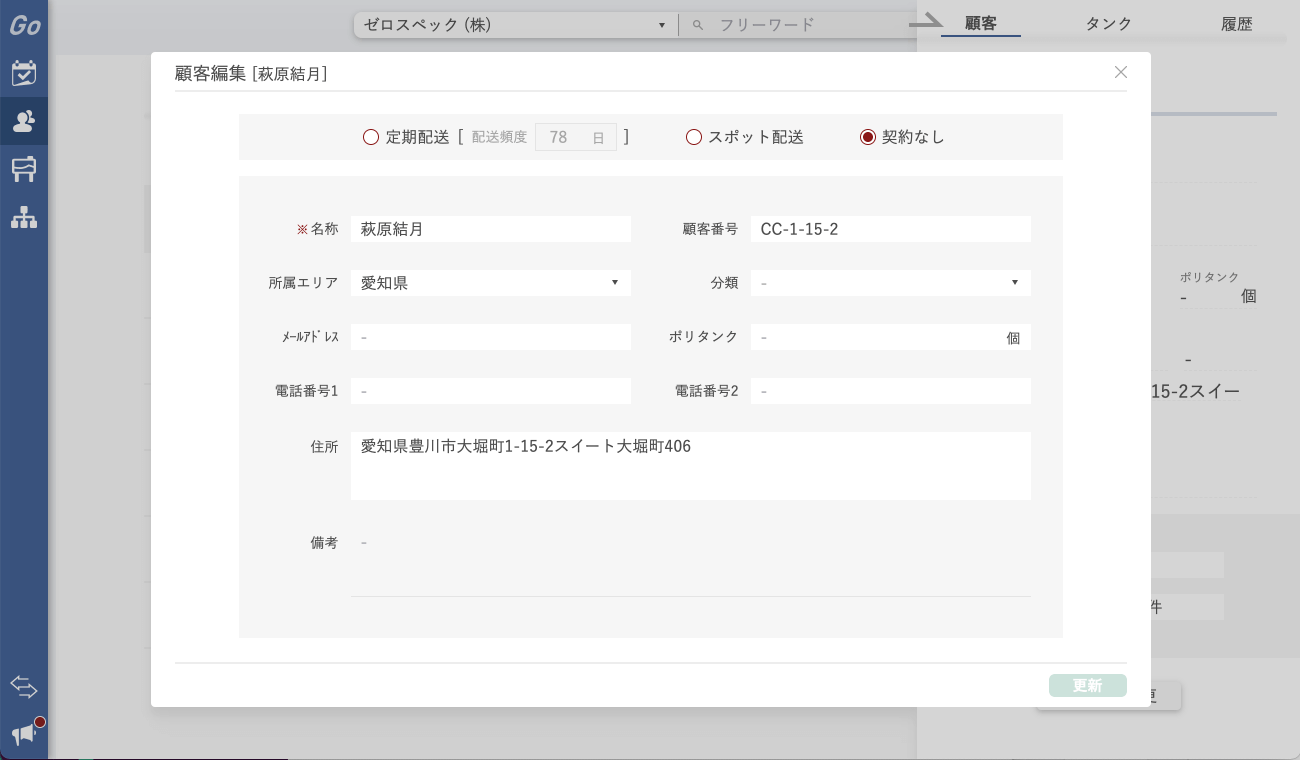1300x760 pixels.
Task: Click the 電話番号2 input field
Action: [891, 391]
